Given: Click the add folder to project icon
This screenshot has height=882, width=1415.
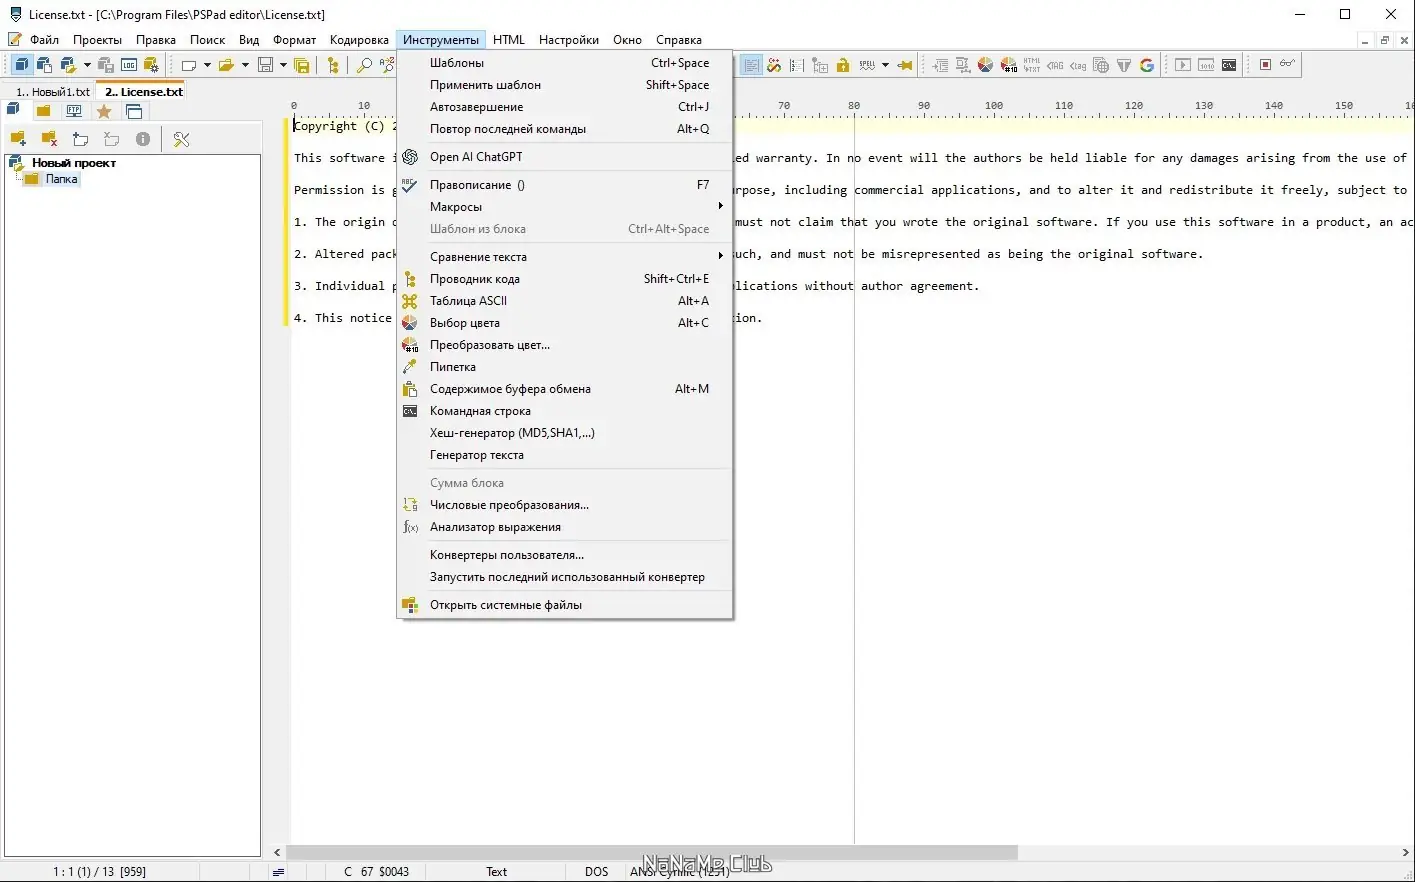Looking at the screenshot, I should [18, 139].
